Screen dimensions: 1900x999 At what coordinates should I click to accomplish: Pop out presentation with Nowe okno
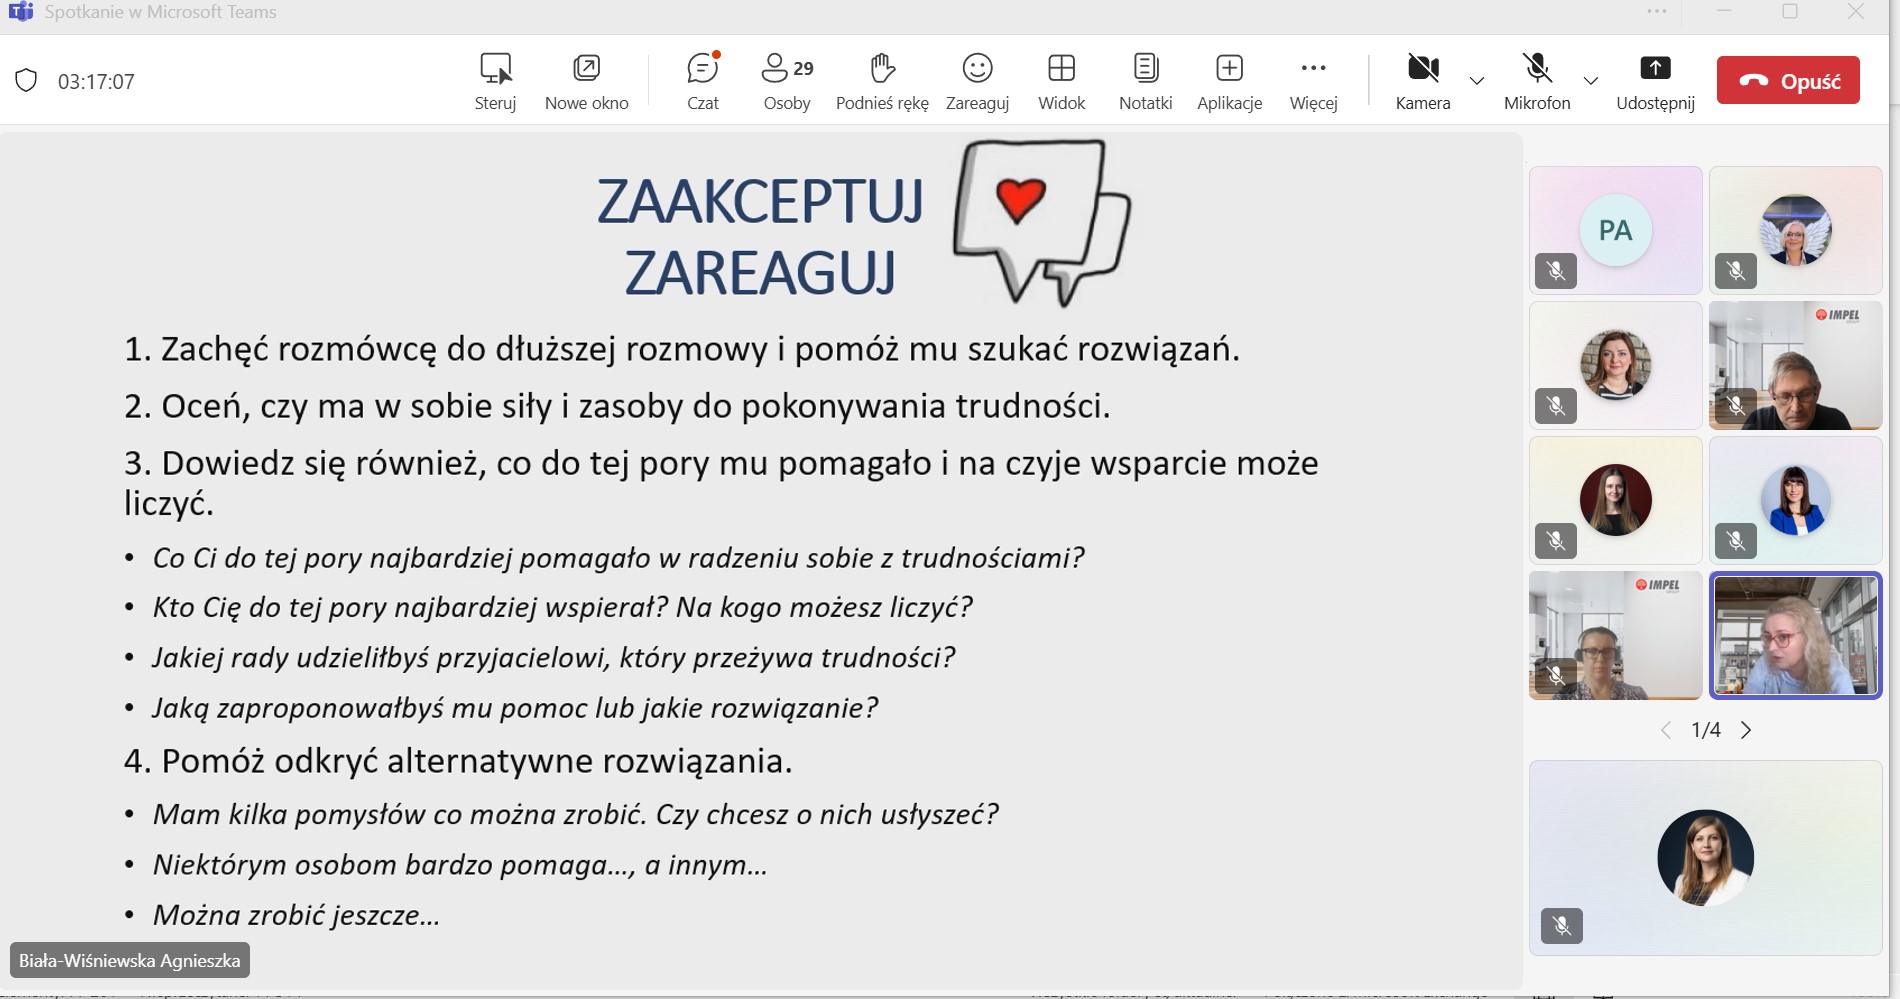point(586,80)
